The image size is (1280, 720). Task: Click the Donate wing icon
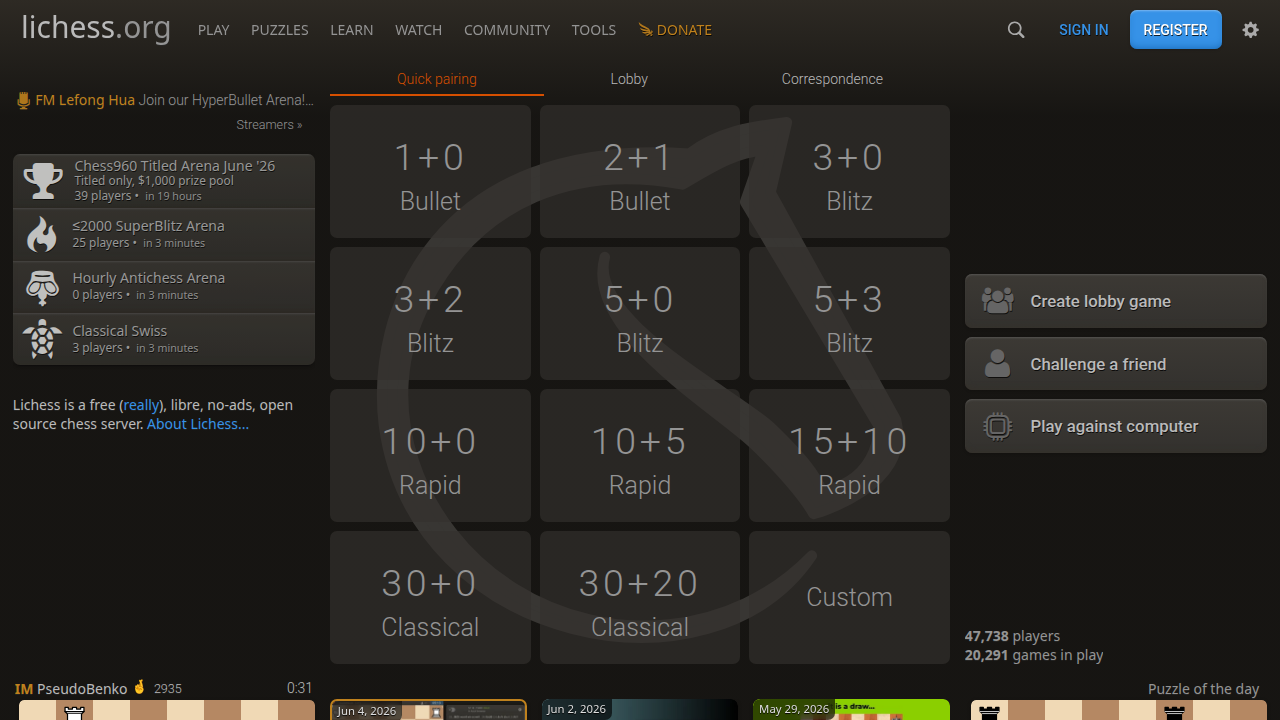coord(645,30)
